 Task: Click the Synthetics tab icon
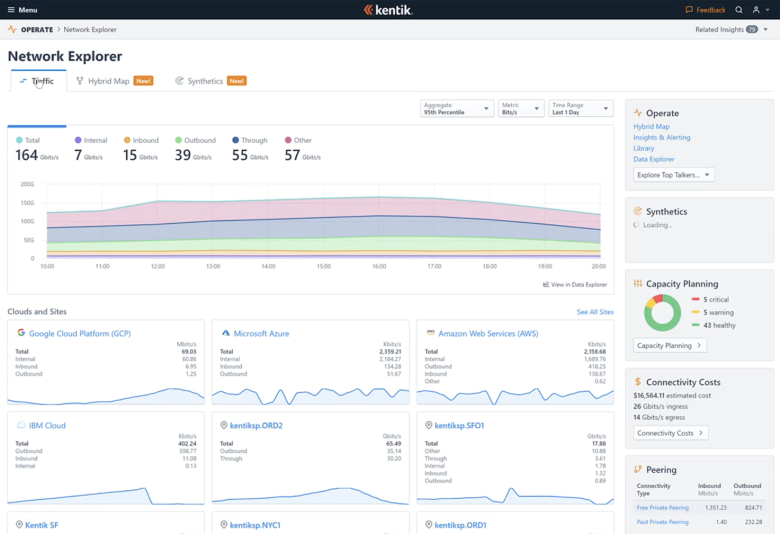pyautogui.click(x=179, y=81)
